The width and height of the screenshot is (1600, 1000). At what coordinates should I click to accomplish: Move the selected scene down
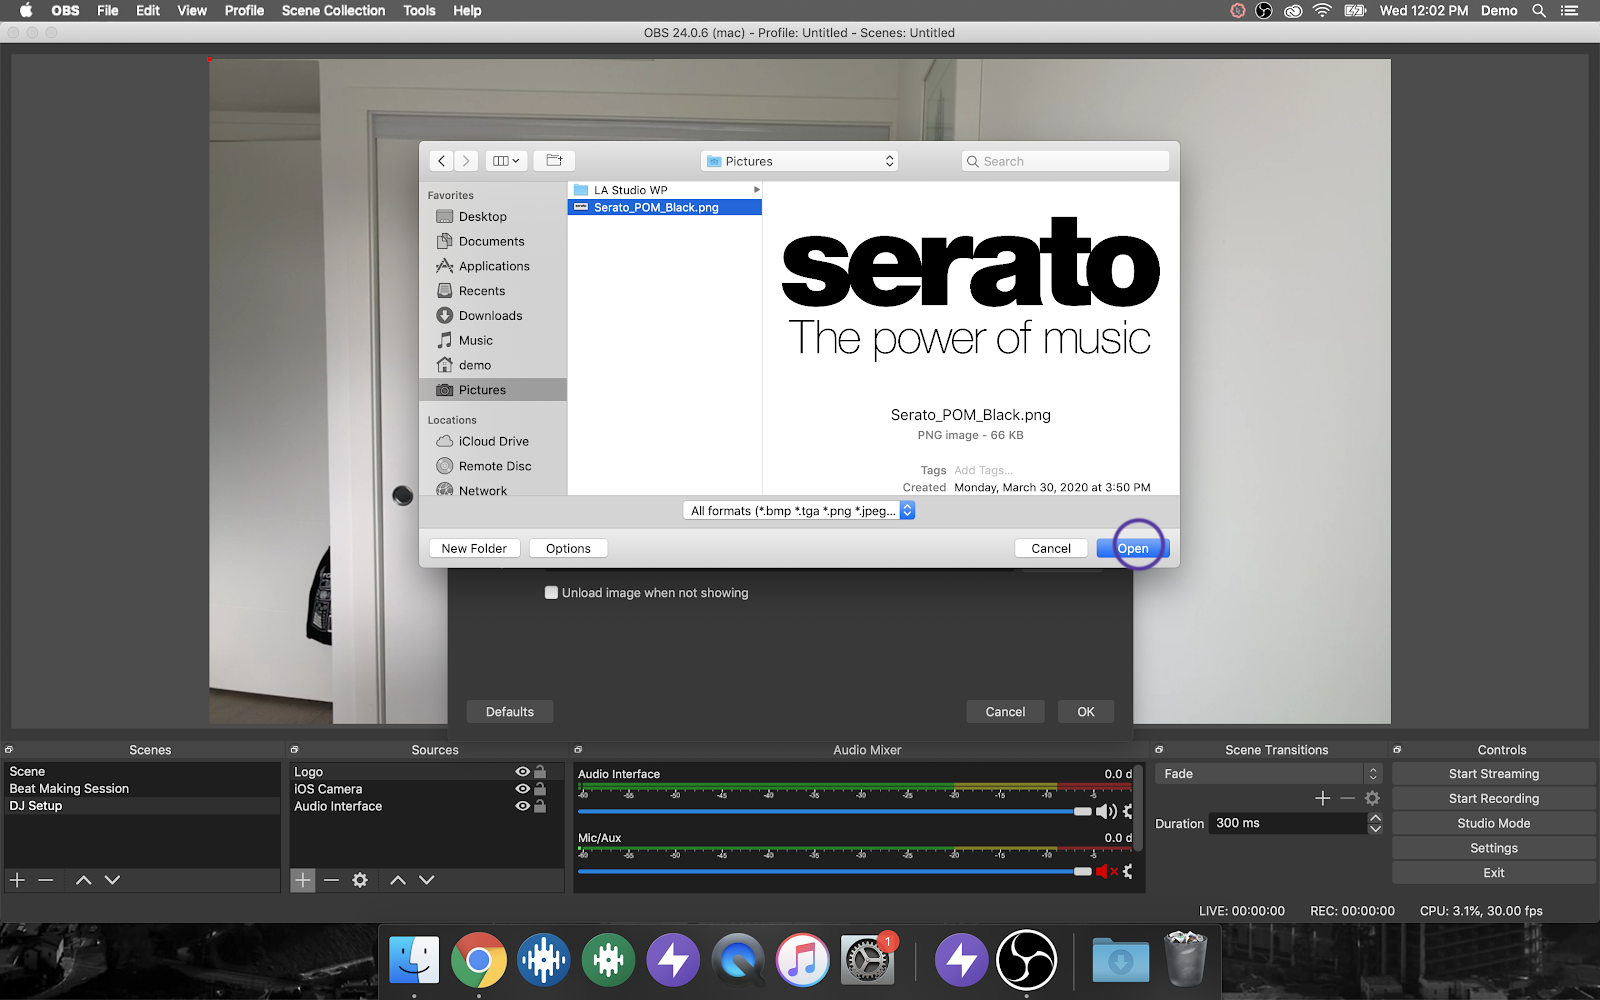112,880
